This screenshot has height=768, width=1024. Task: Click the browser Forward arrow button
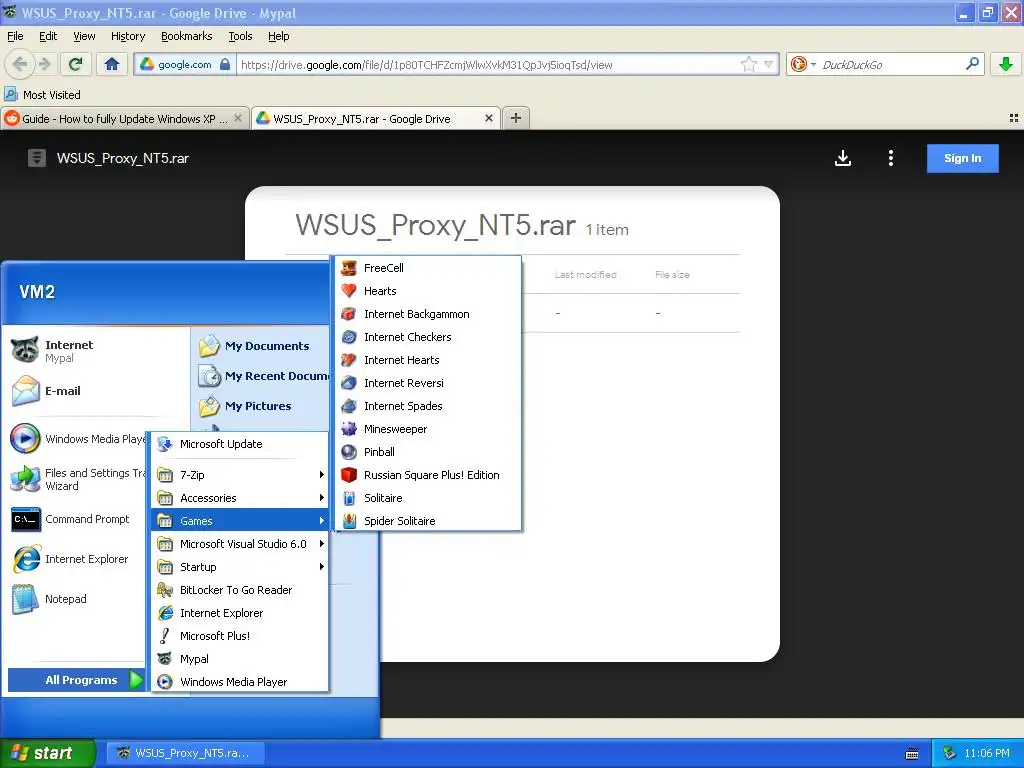(44, 64)
